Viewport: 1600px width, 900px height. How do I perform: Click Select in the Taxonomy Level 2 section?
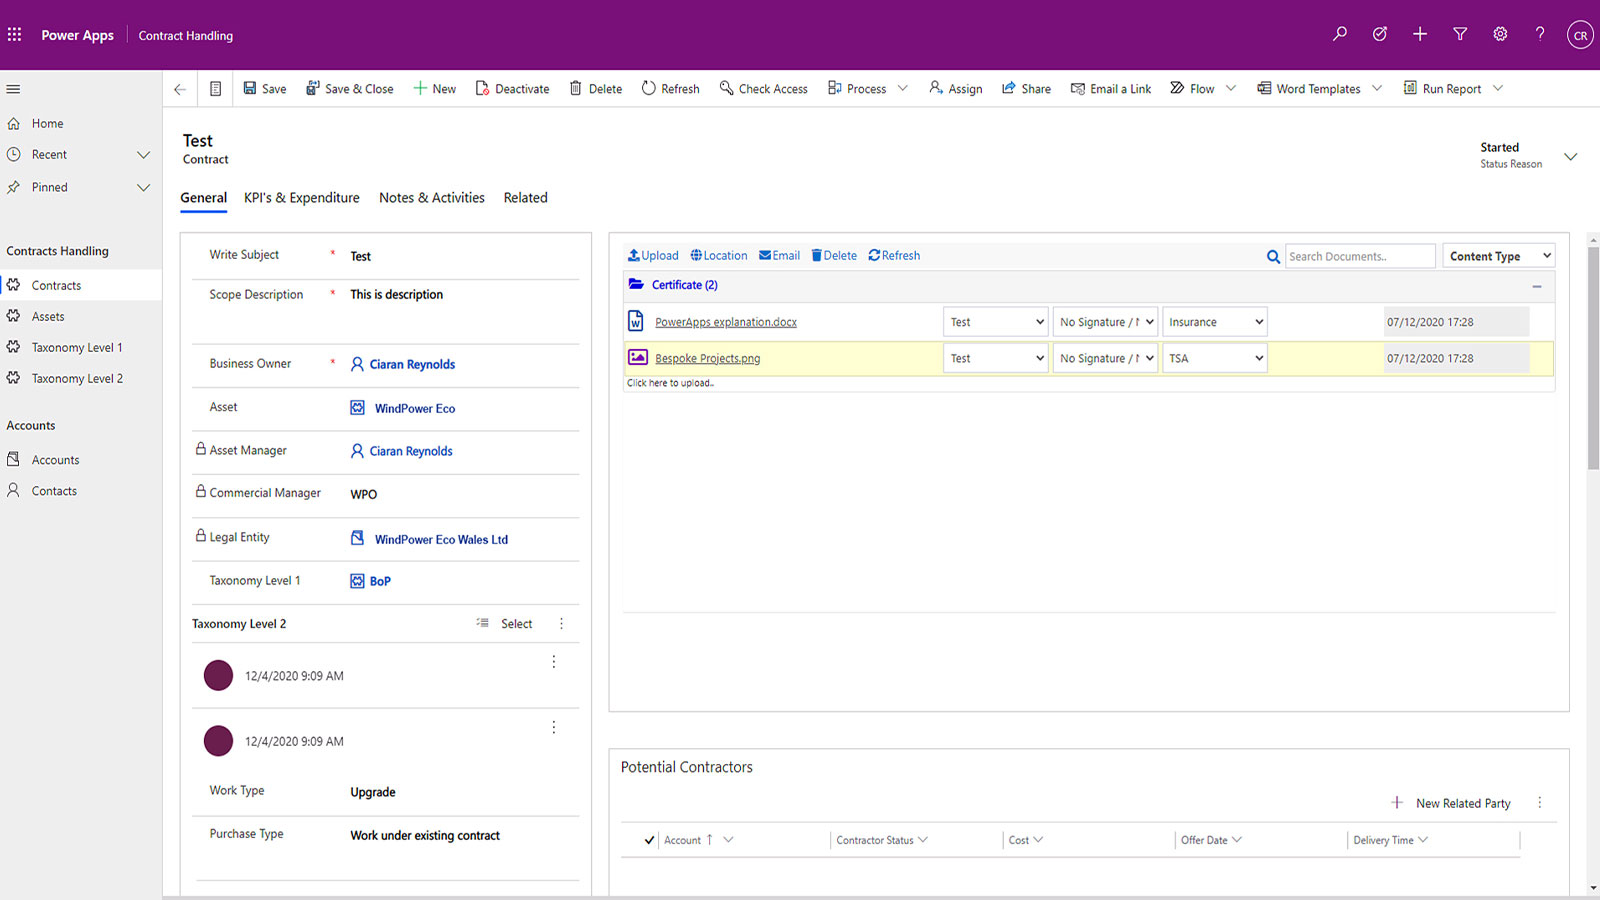[505, 624]
